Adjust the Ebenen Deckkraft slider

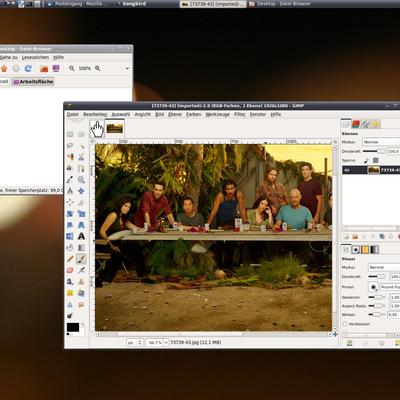[x=374, y=151]
